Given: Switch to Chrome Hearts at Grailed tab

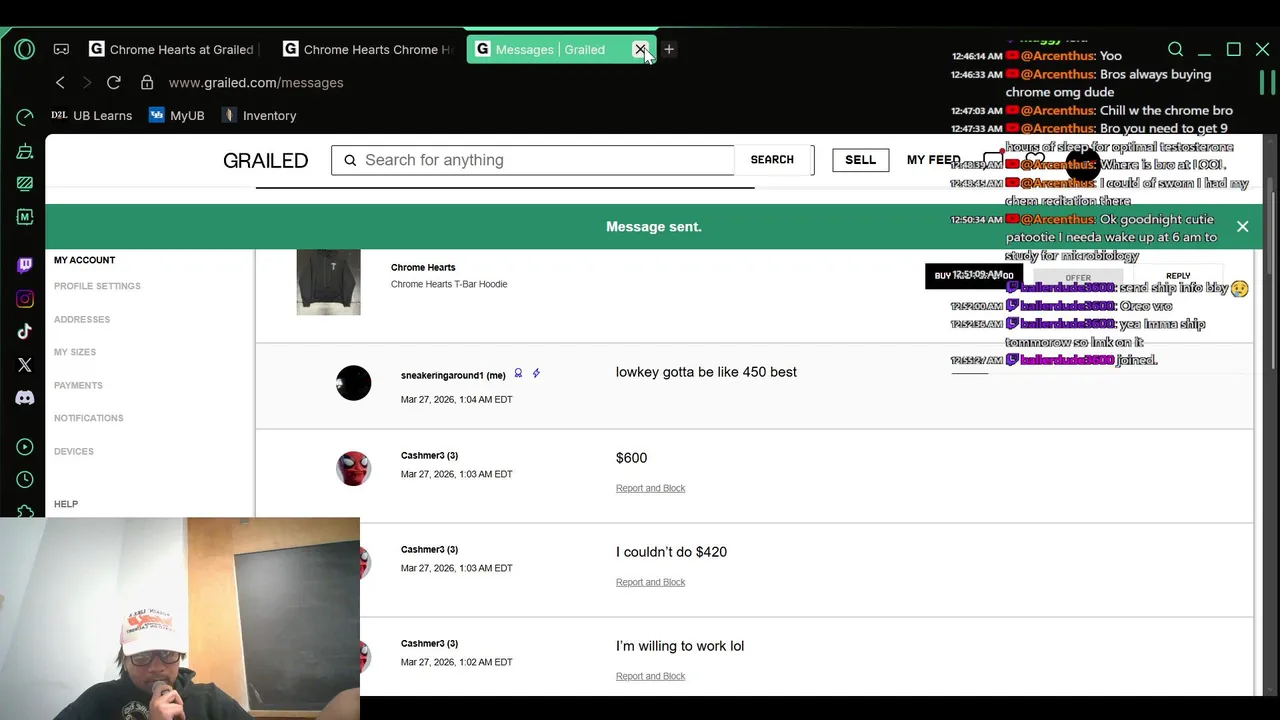Looking at the screenshot, I should click(x=171, y=49).
